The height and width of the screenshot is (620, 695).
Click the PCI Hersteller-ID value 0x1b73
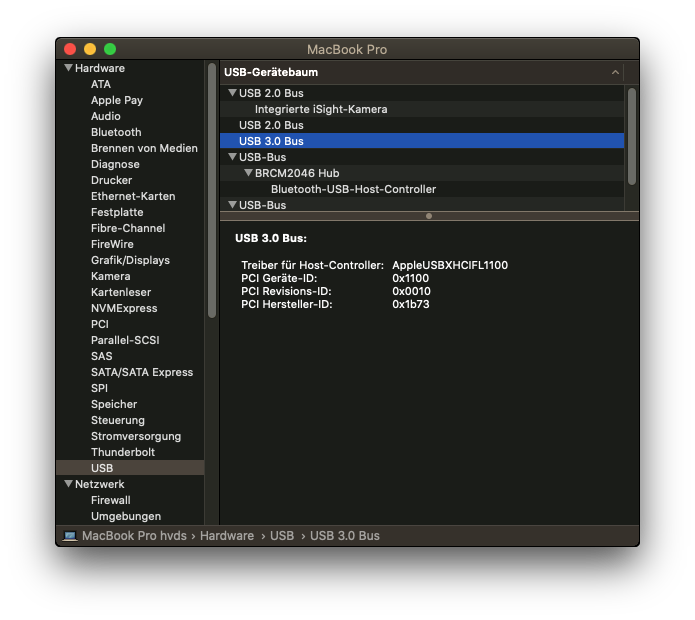411,304
